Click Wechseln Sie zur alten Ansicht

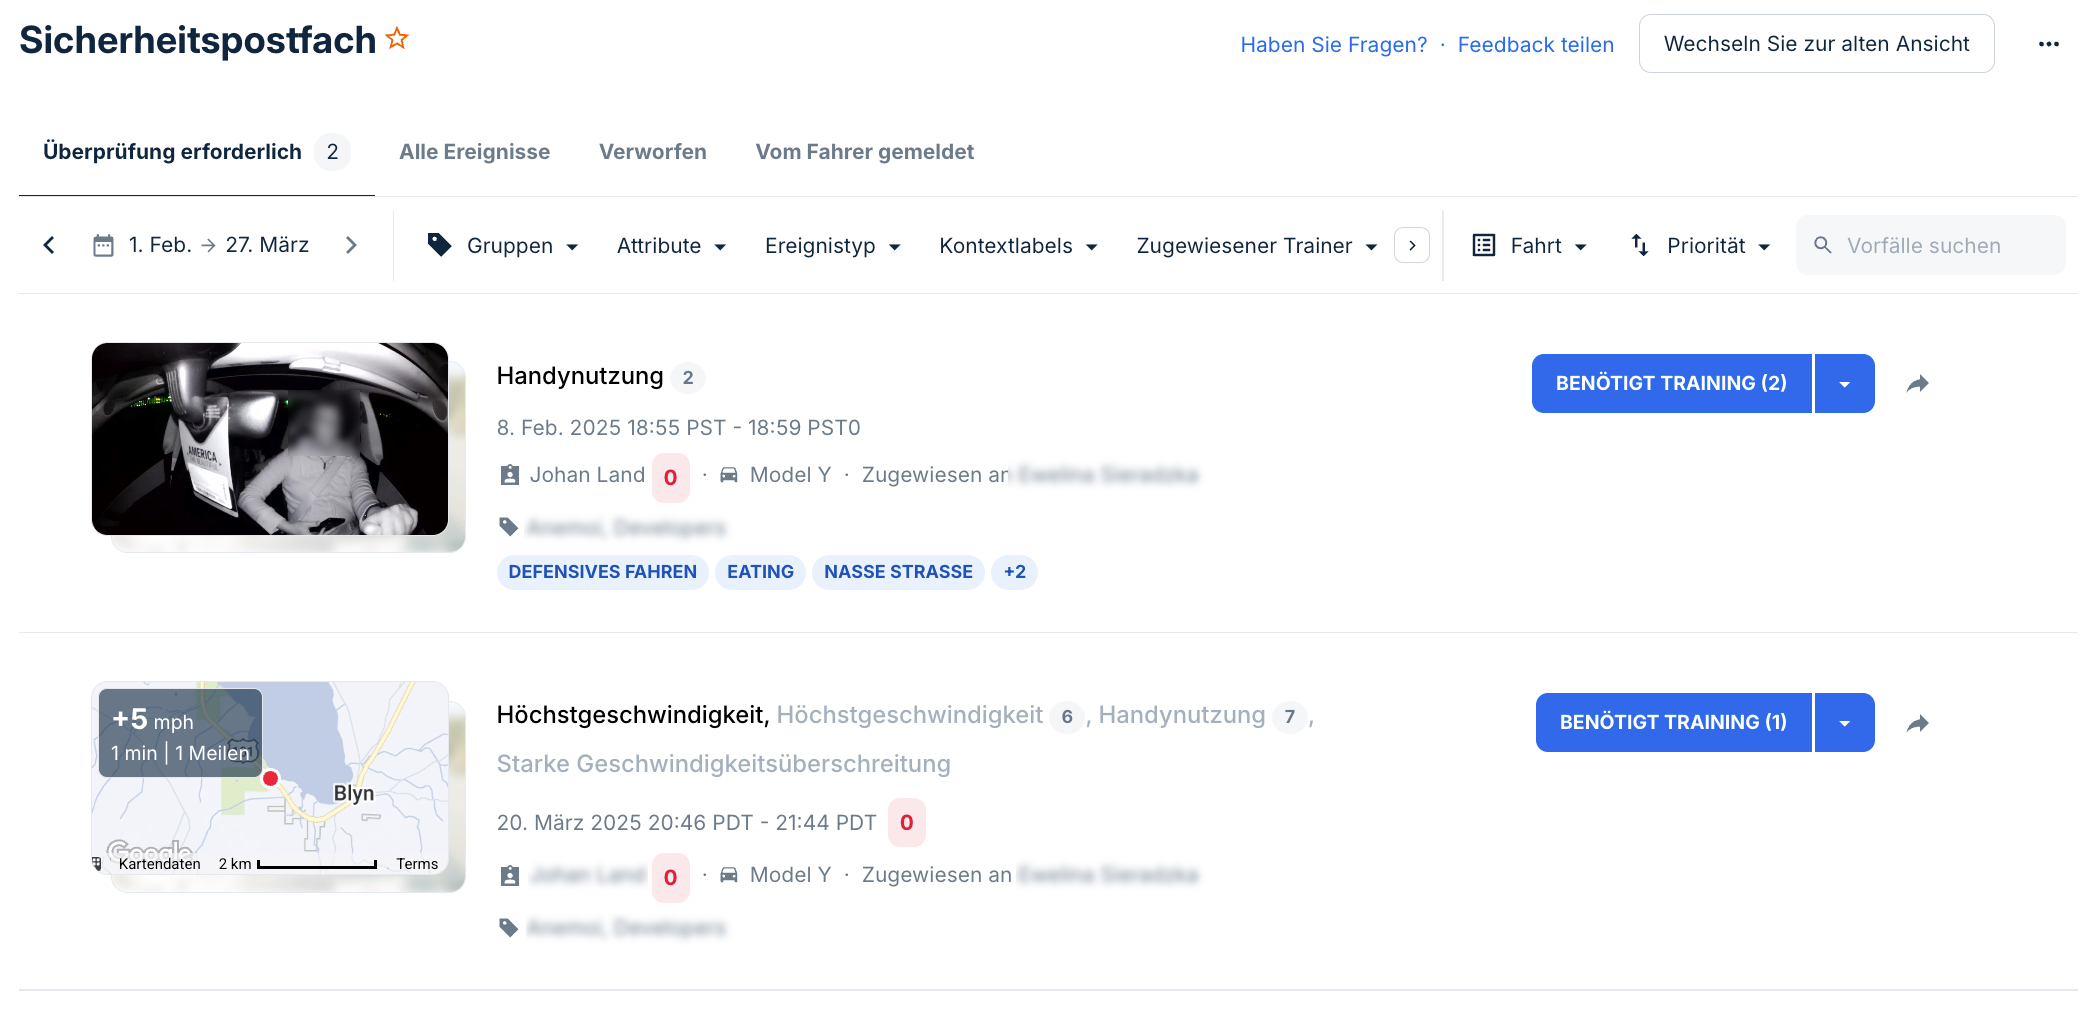[1816, 43]
